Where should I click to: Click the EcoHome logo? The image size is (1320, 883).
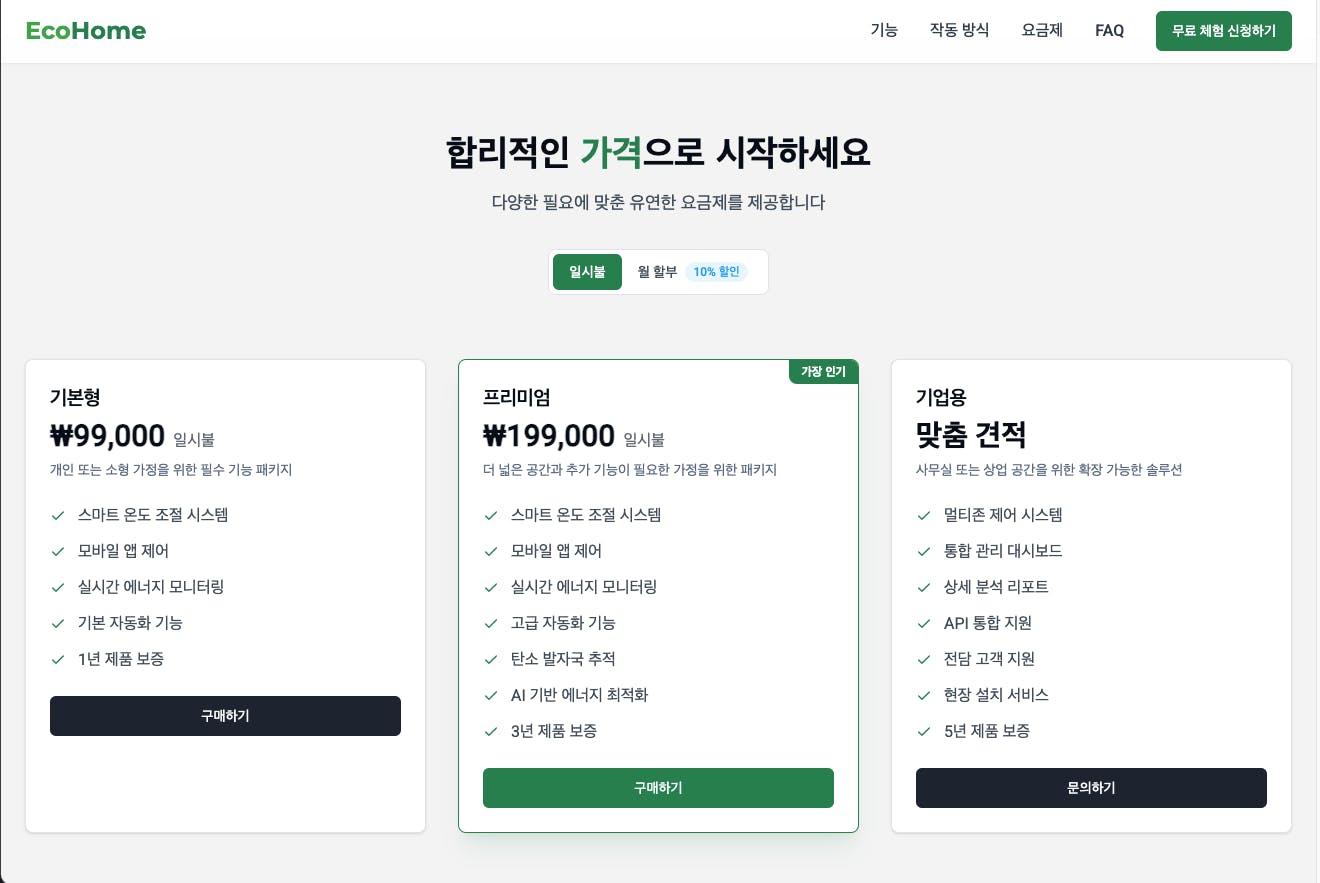pos(86,31)
